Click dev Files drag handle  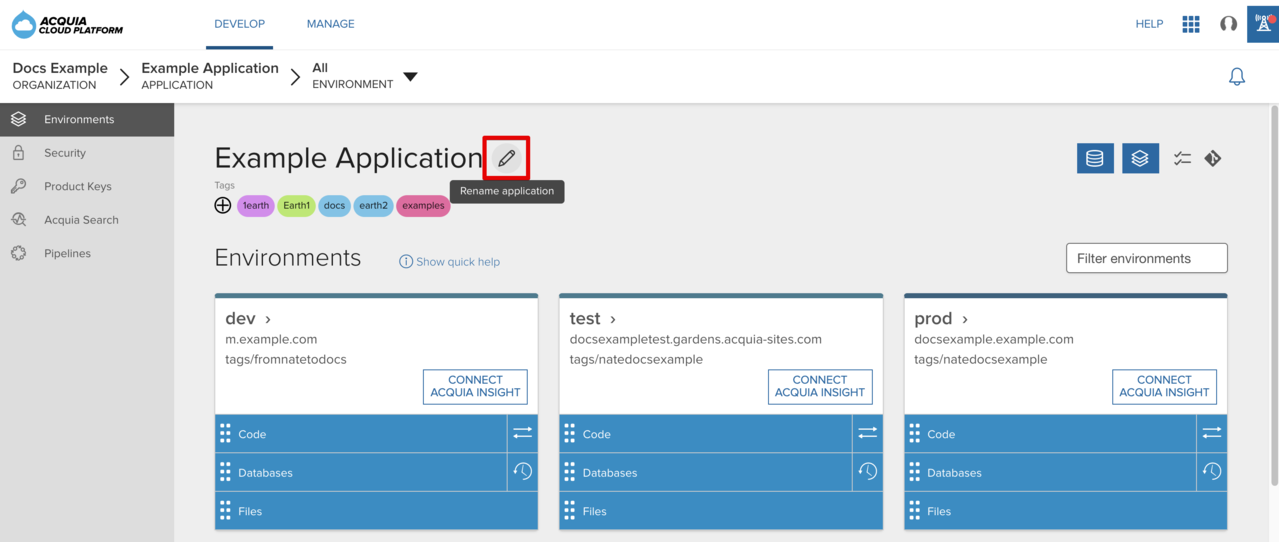pos(225,511)
